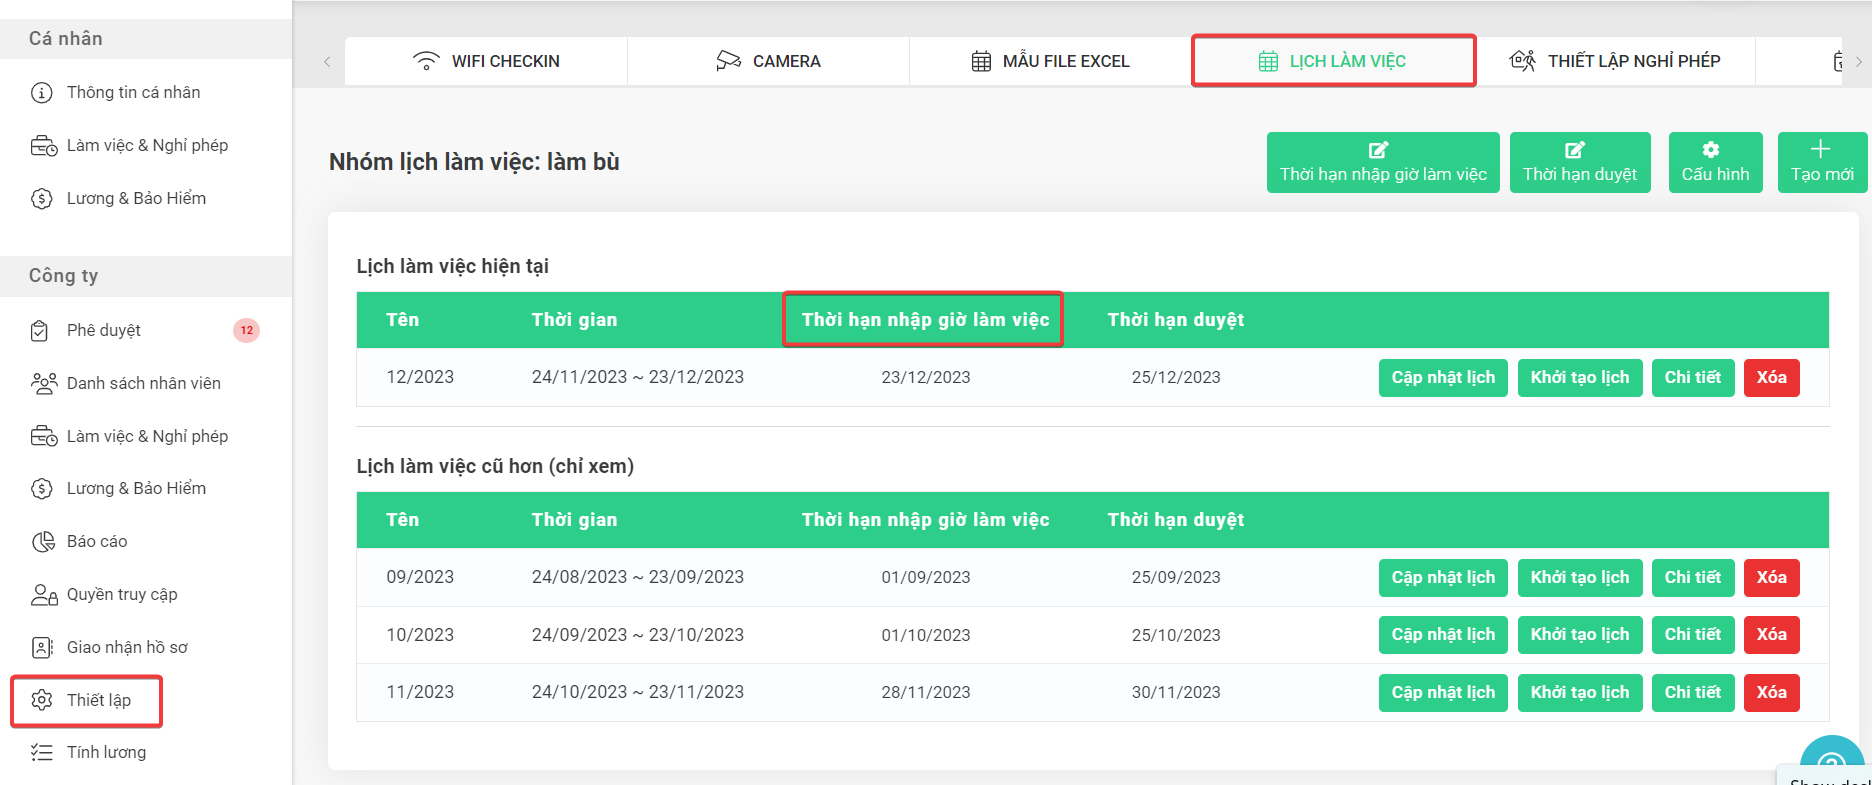Click the people icon for Danh sách nhân viên

[43, 383]
